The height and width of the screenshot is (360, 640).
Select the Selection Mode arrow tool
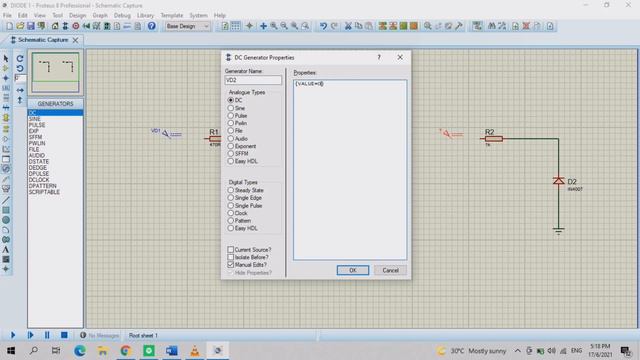(x=6, y=58)
